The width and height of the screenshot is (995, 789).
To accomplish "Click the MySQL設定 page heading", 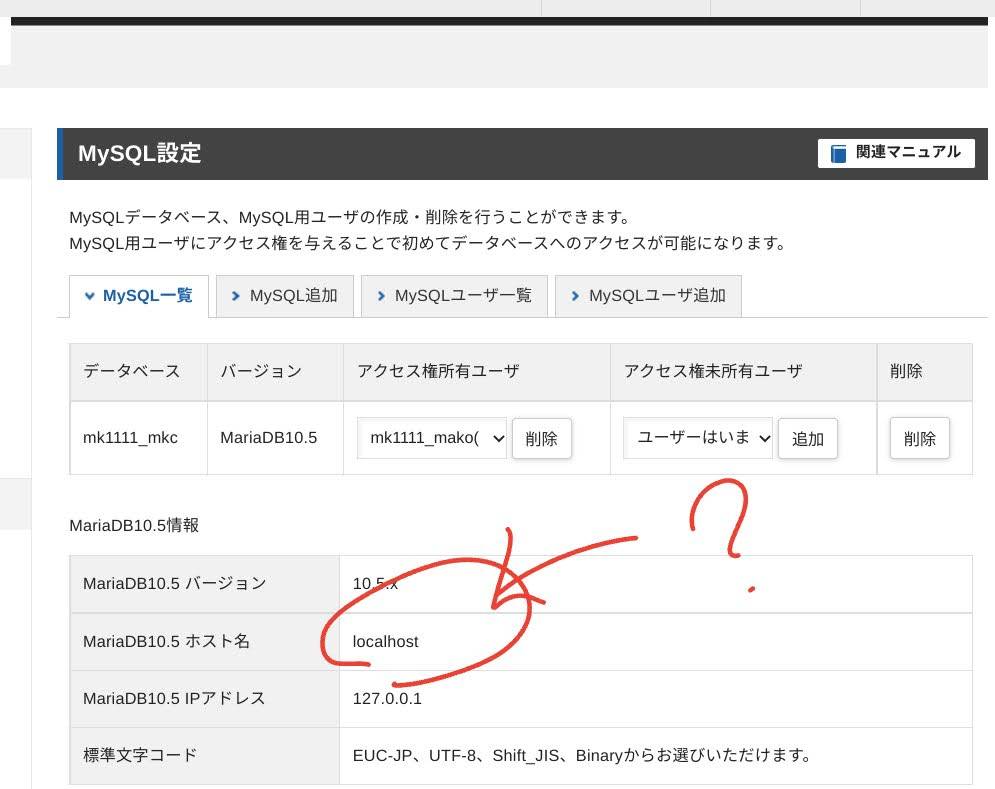I will pyautogui.click(x=139, y=154).
